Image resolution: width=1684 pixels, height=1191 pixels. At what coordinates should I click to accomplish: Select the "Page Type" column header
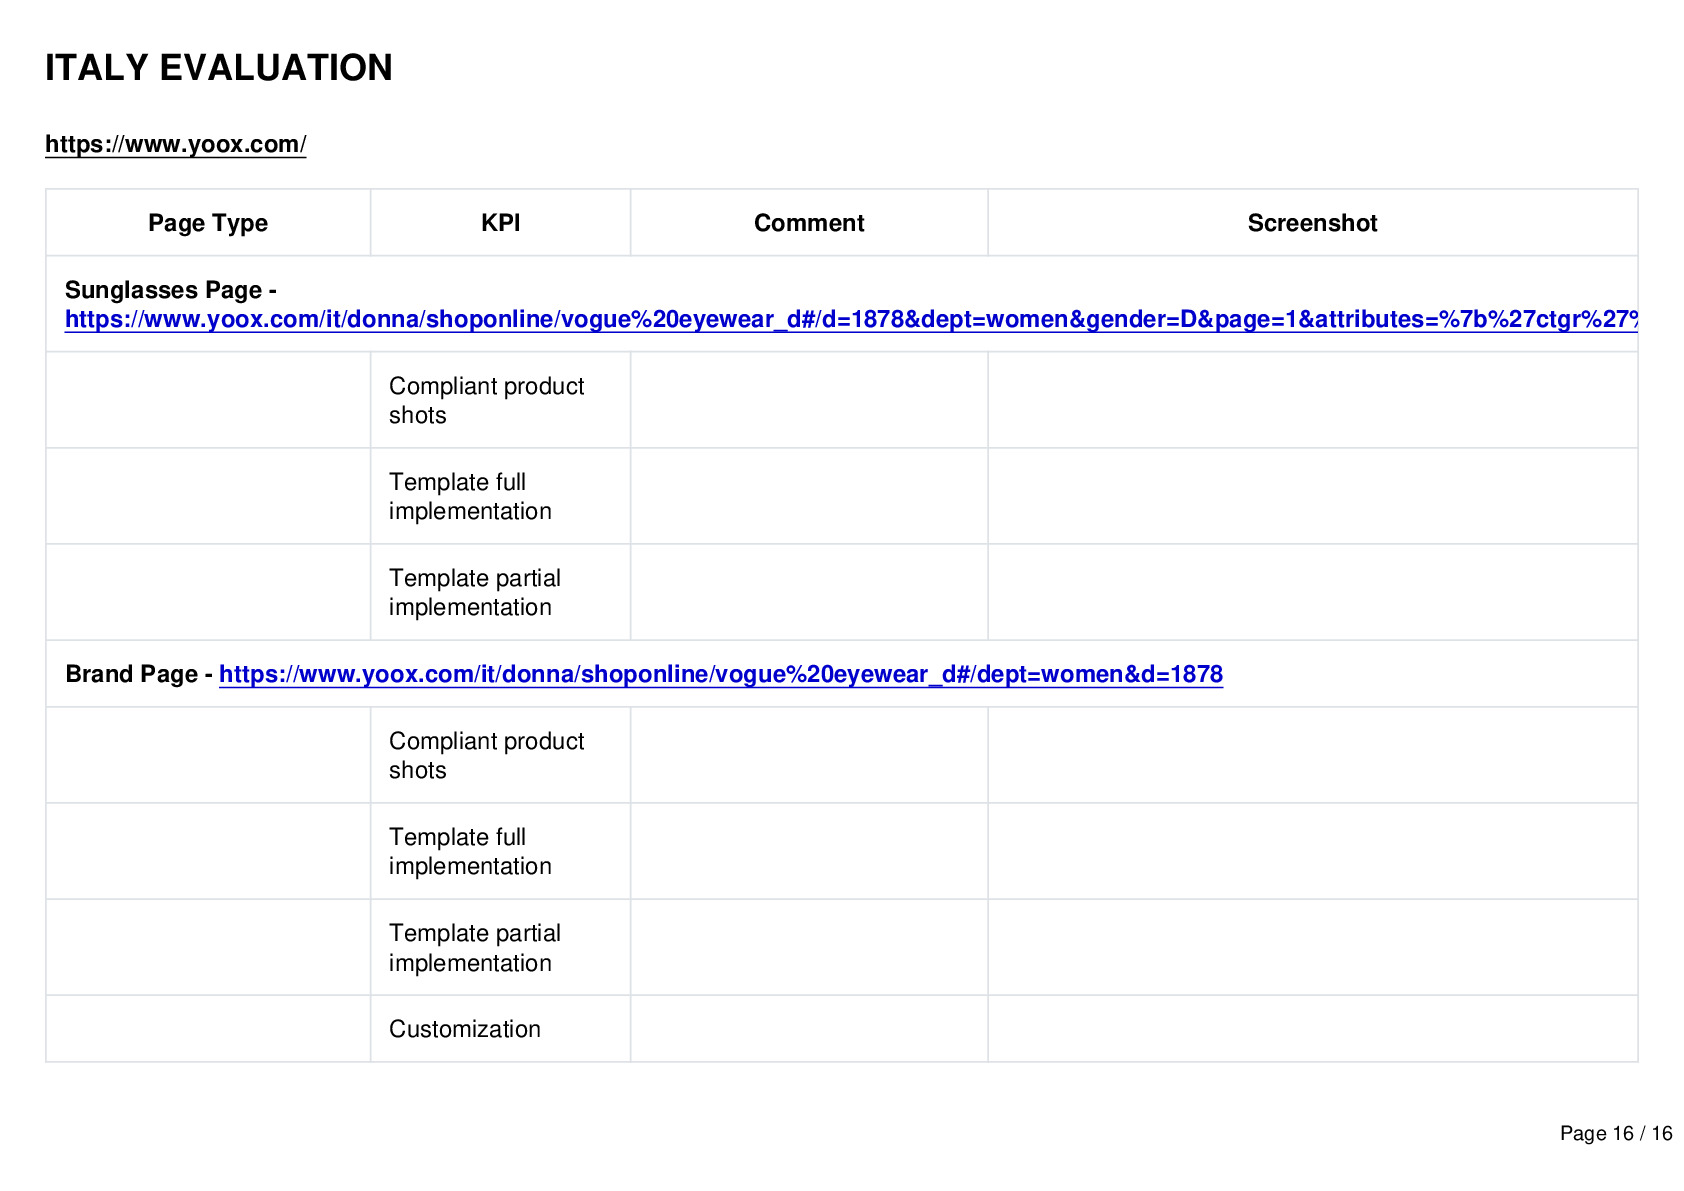click(208, 223)
